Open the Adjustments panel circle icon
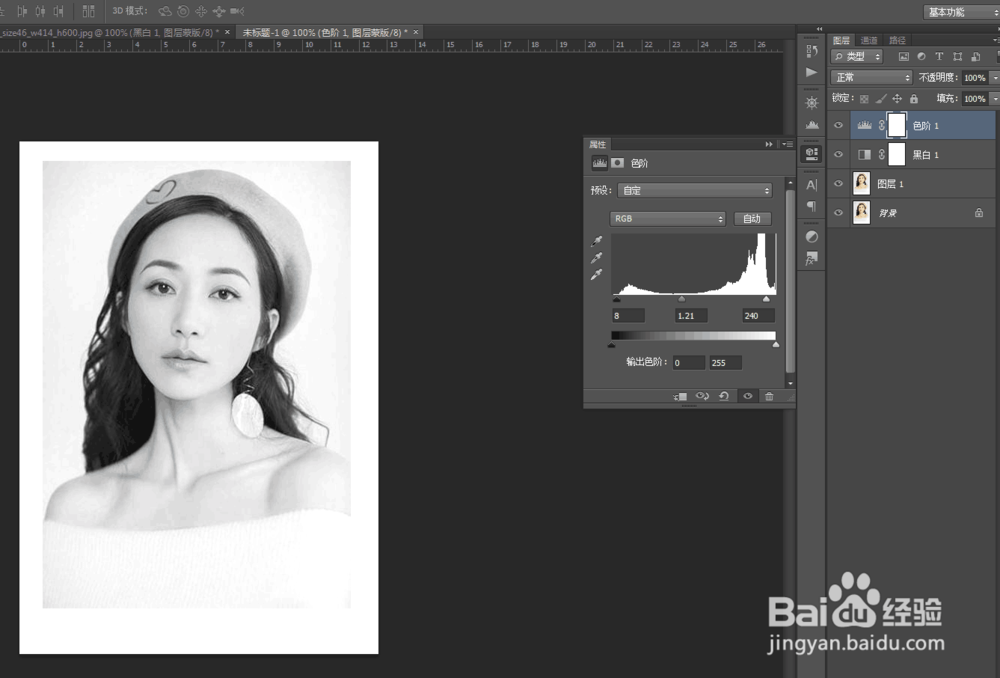The image size is (1000, 678). click(811, 237)
